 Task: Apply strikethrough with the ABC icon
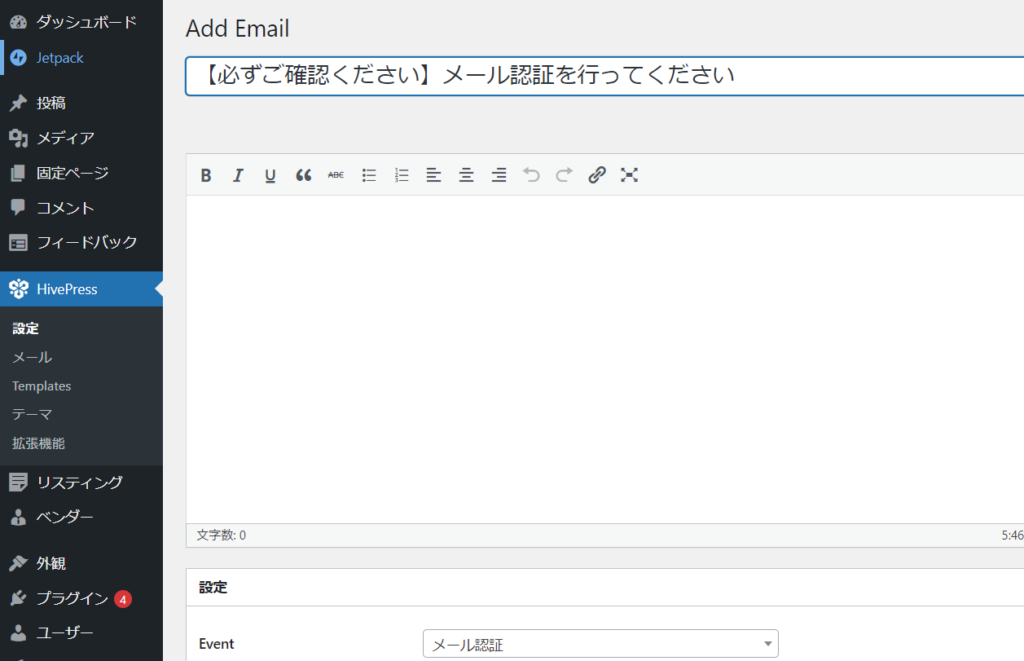coord(336,175)
